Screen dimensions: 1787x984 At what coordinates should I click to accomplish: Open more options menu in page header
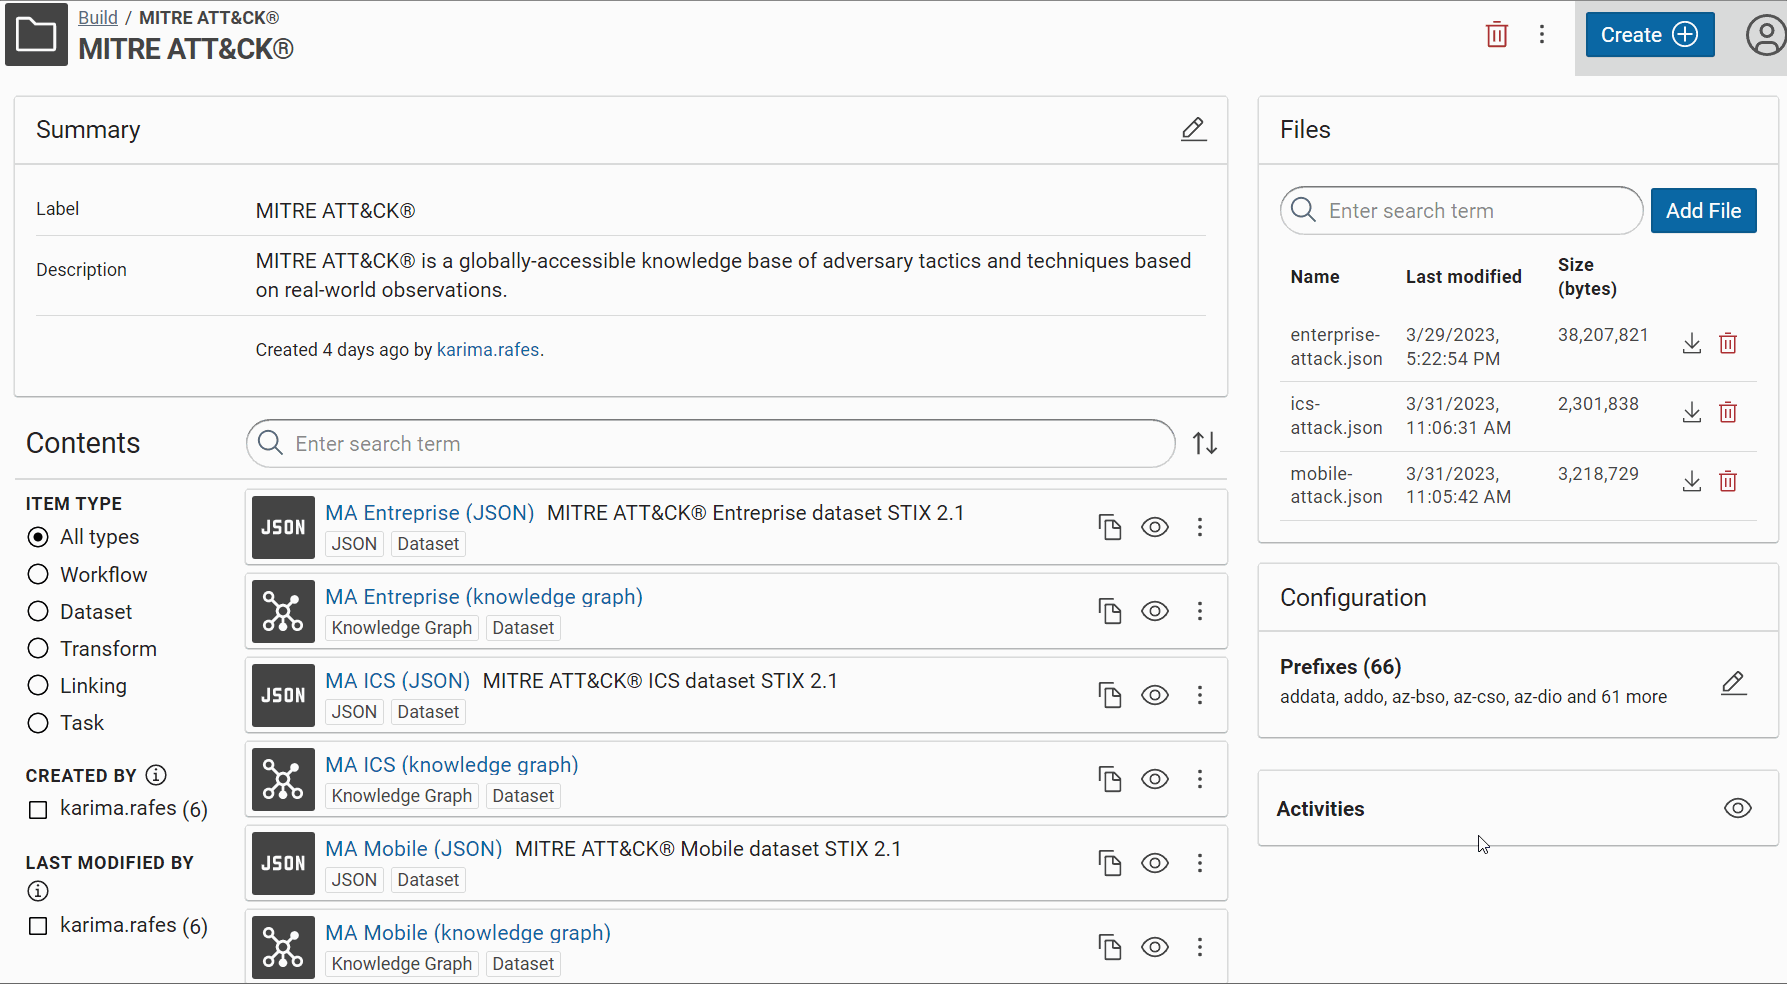pyautogui.click(x=1541, y=35)
